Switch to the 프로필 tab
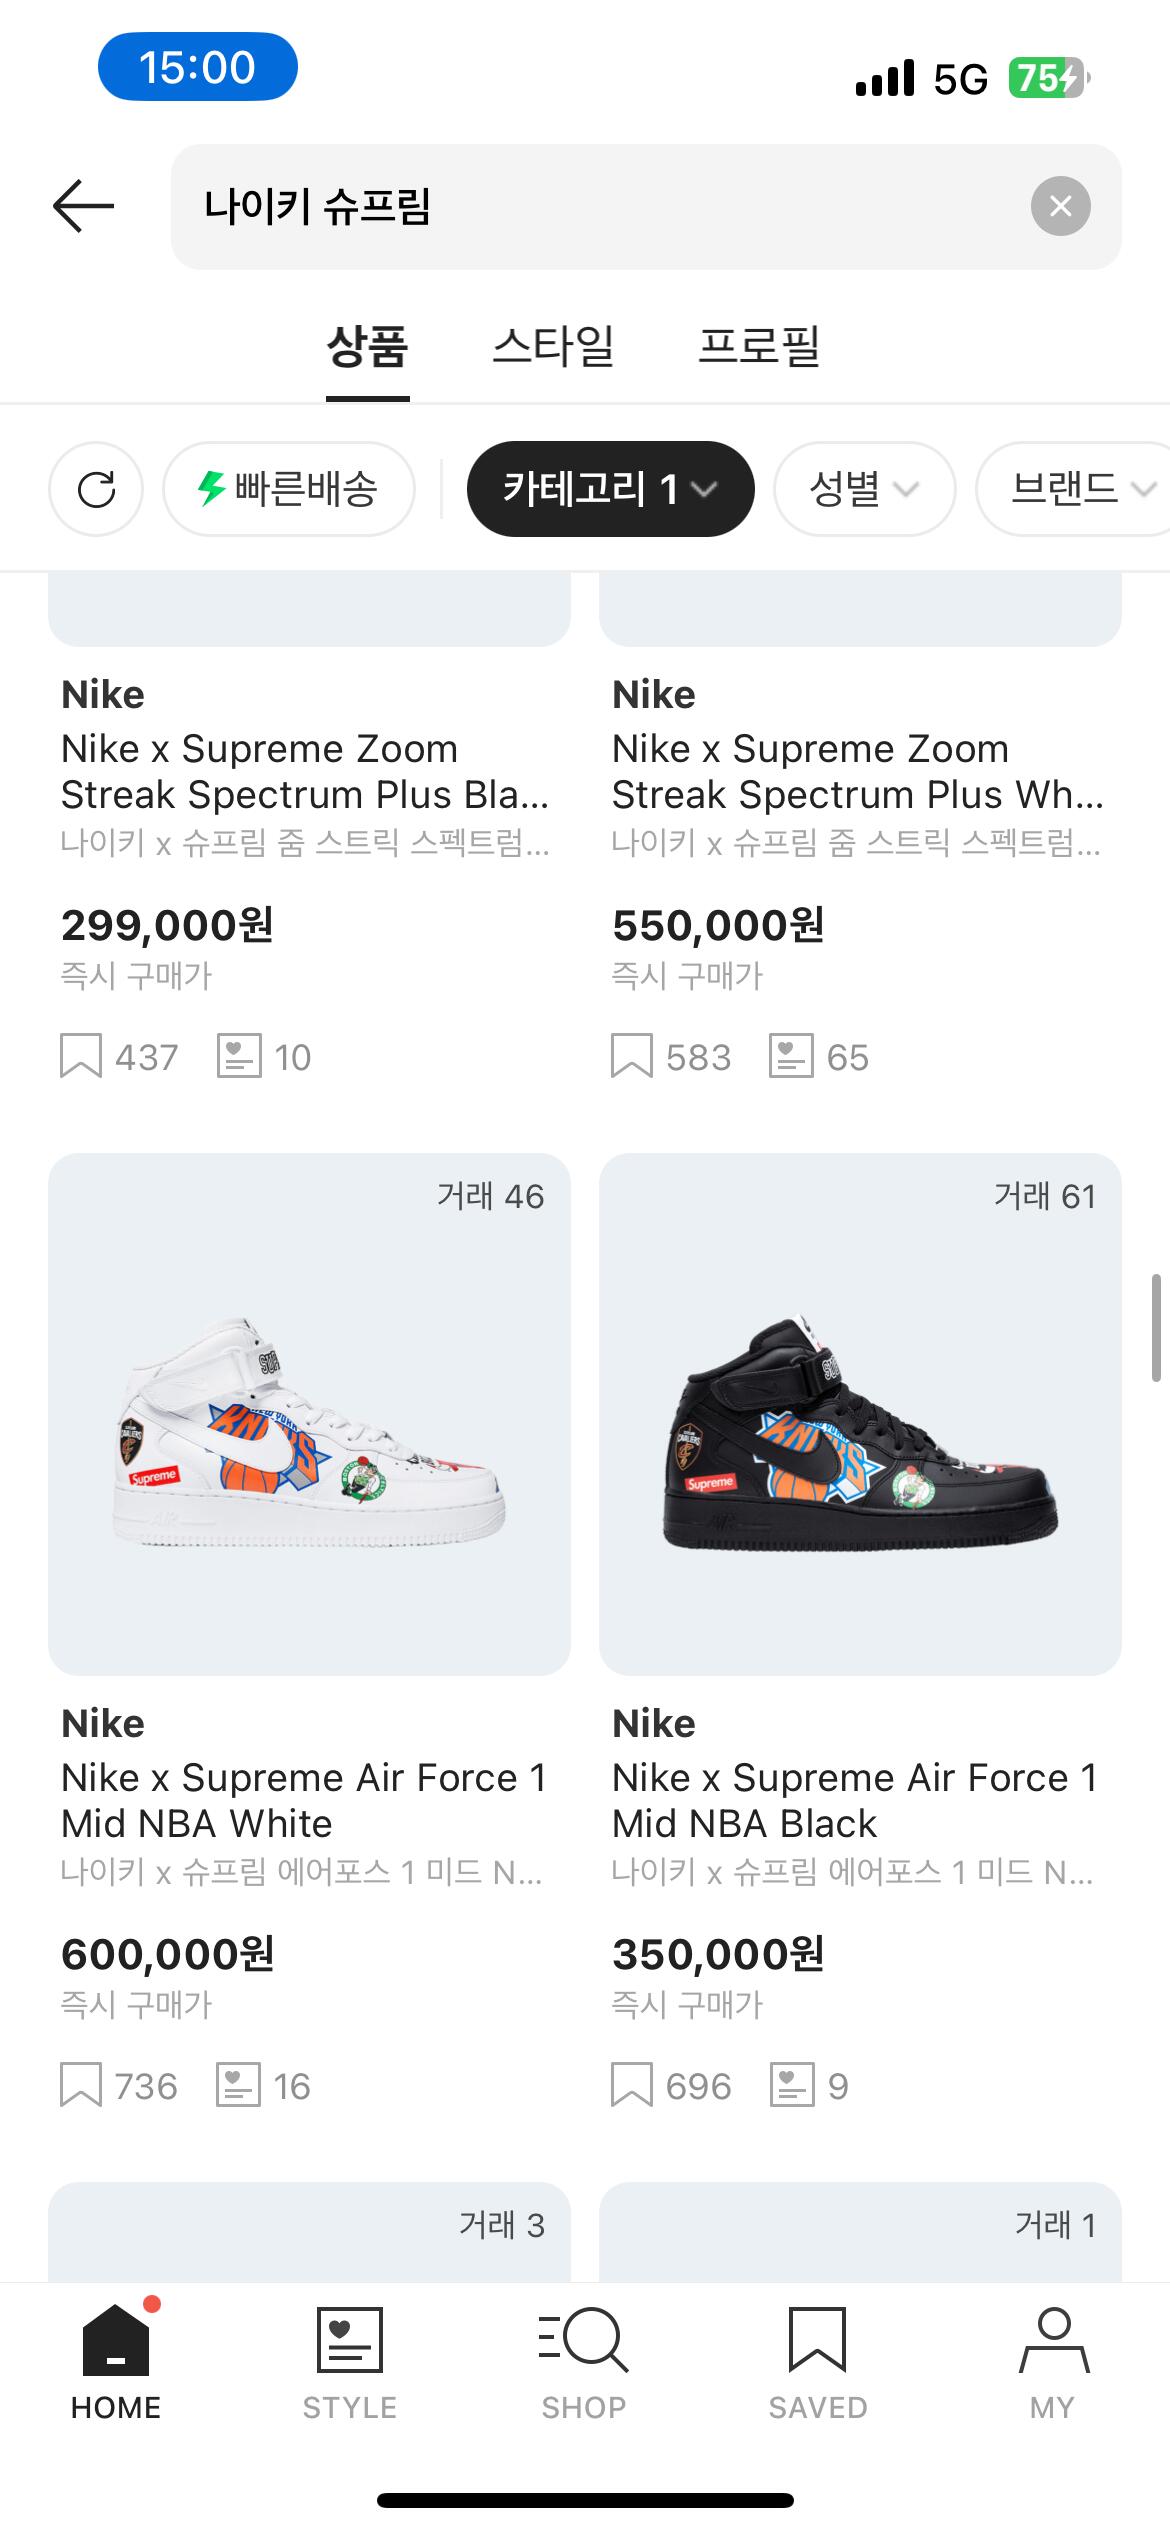The image size is (1170, 2532). tap(759, 348)
